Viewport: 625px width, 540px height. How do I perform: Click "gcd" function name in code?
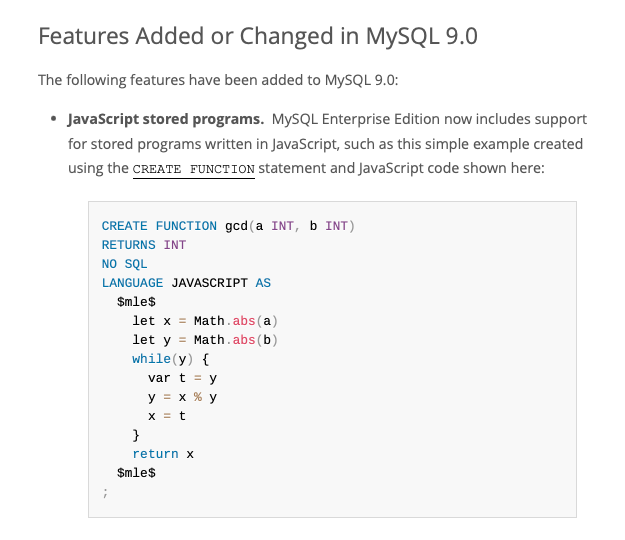pos(235,226)
